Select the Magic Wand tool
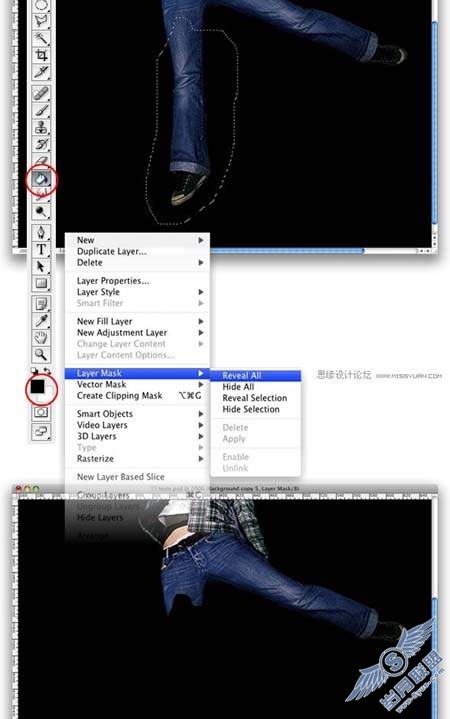This screenshot has width=450, height=719. (x=41, y=38)
